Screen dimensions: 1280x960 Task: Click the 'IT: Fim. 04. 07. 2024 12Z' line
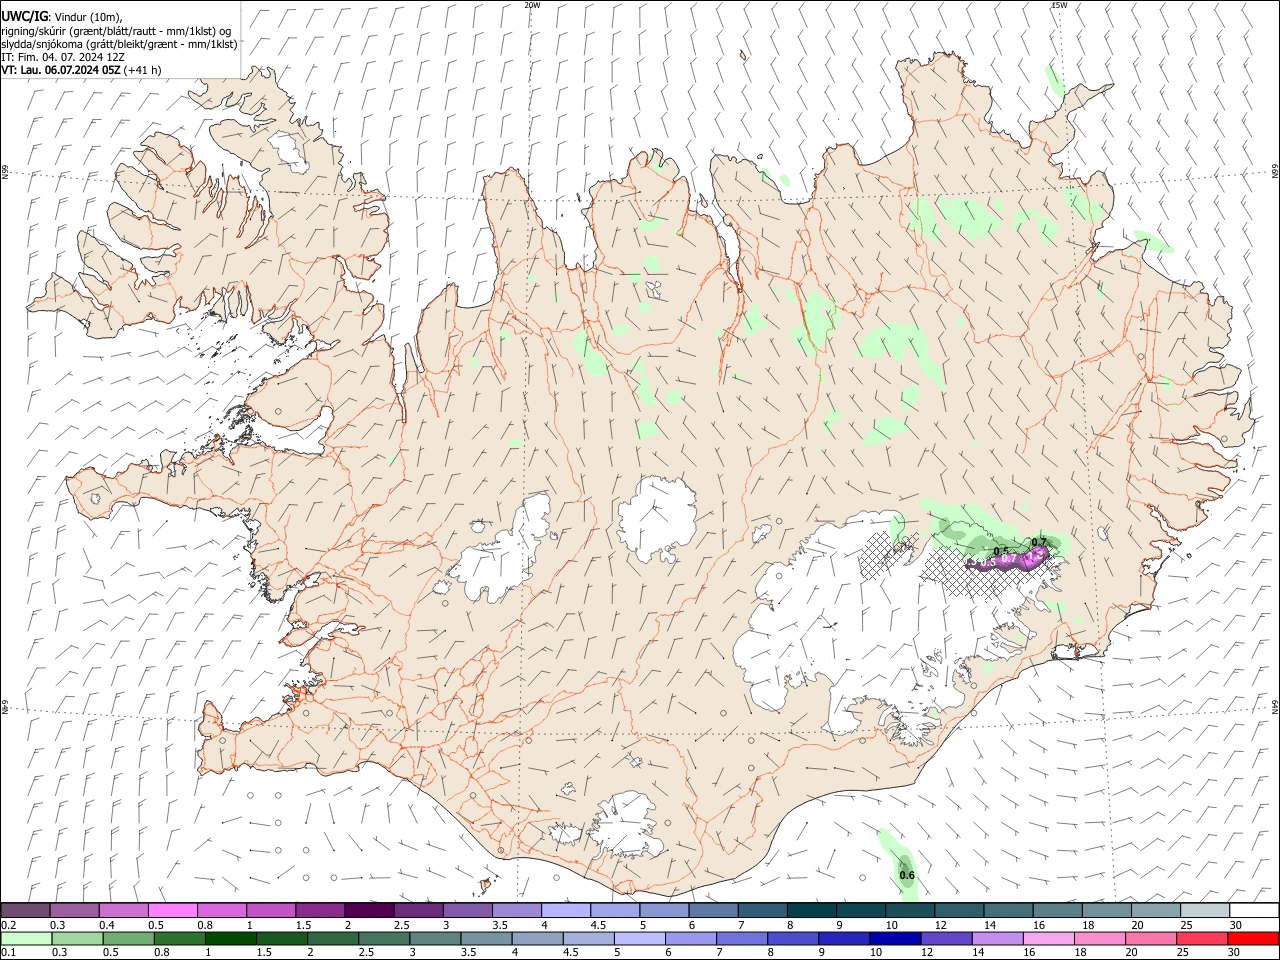[63, 57]
